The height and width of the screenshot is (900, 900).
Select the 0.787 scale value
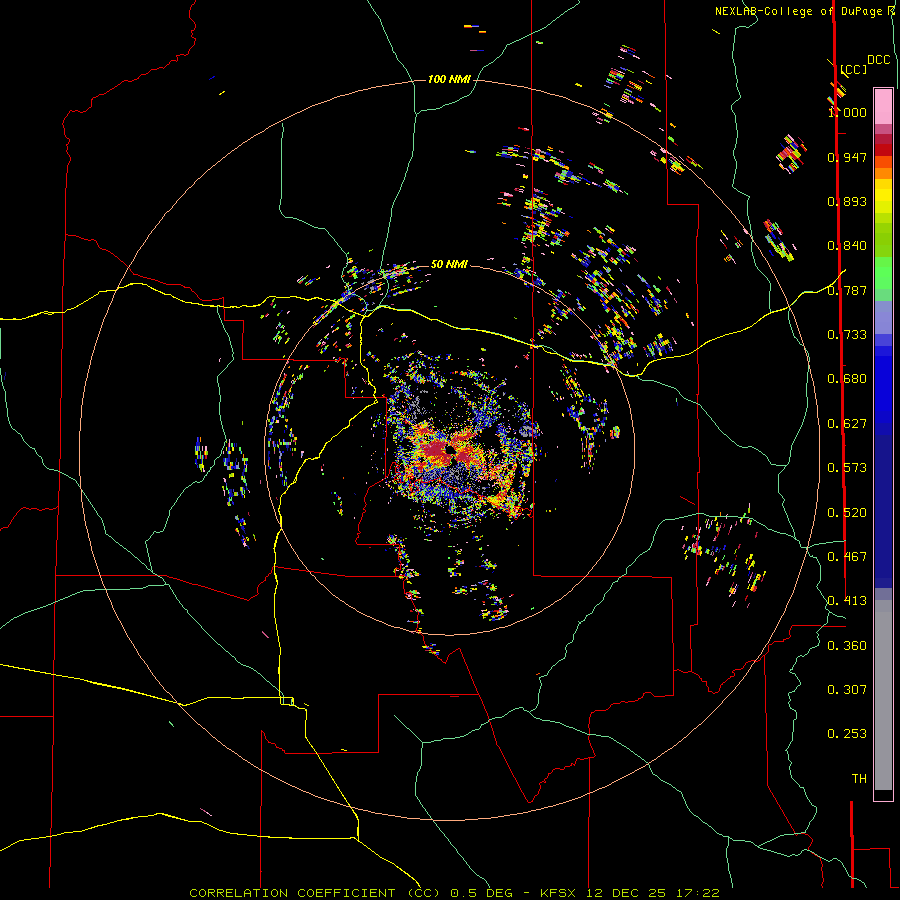tap(847, 290)
